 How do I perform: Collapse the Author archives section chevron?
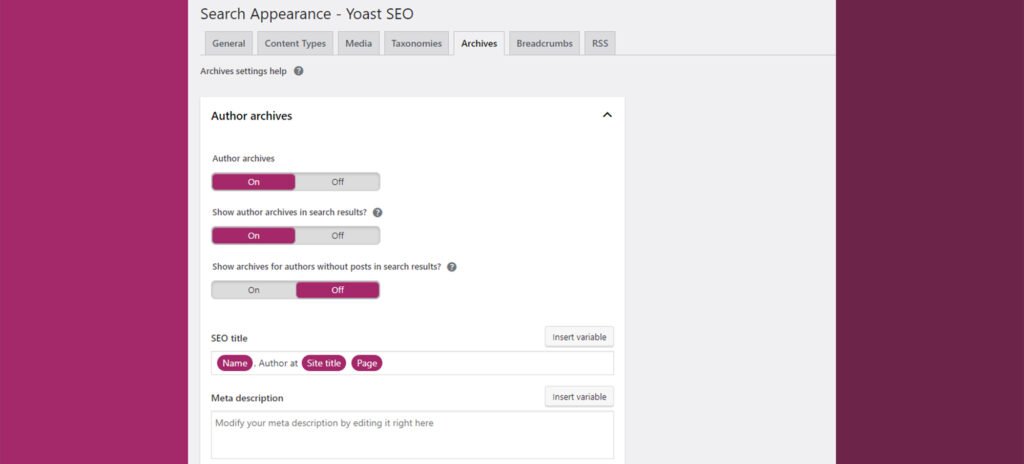click(x=607, y=115)
